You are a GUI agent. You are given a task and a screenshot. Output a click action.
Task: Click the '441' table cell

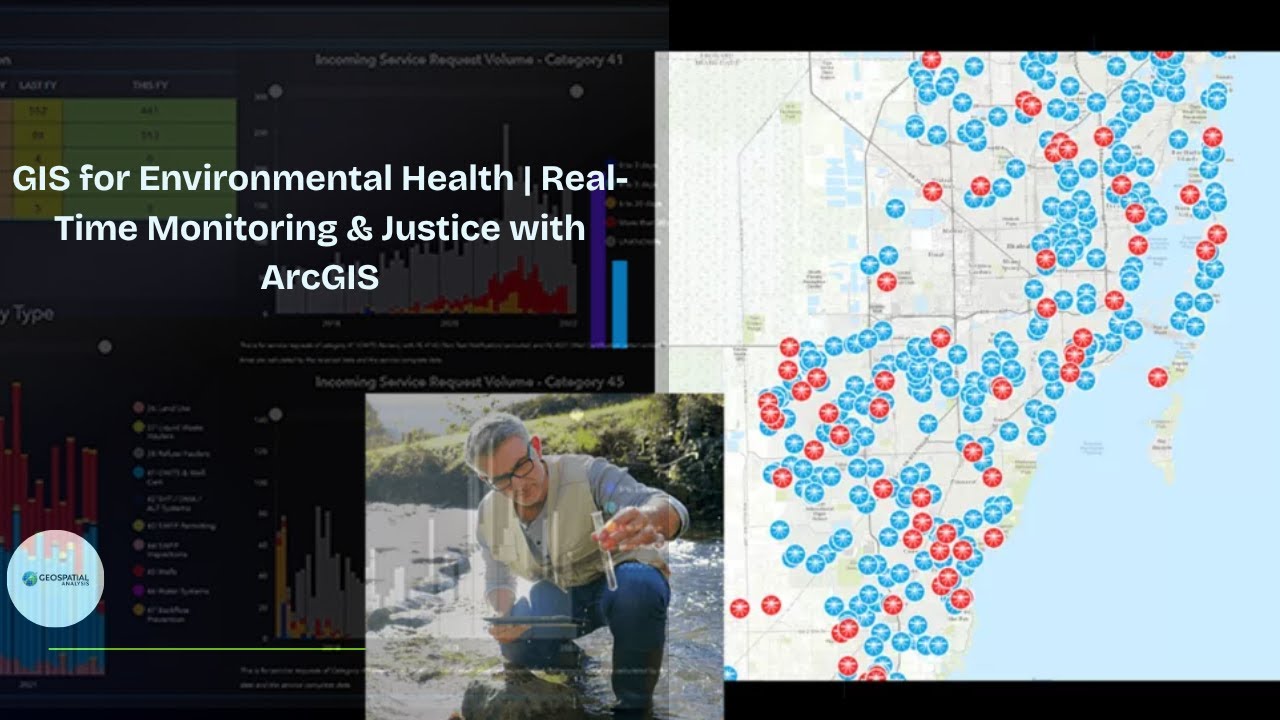[x=149, y=110]
